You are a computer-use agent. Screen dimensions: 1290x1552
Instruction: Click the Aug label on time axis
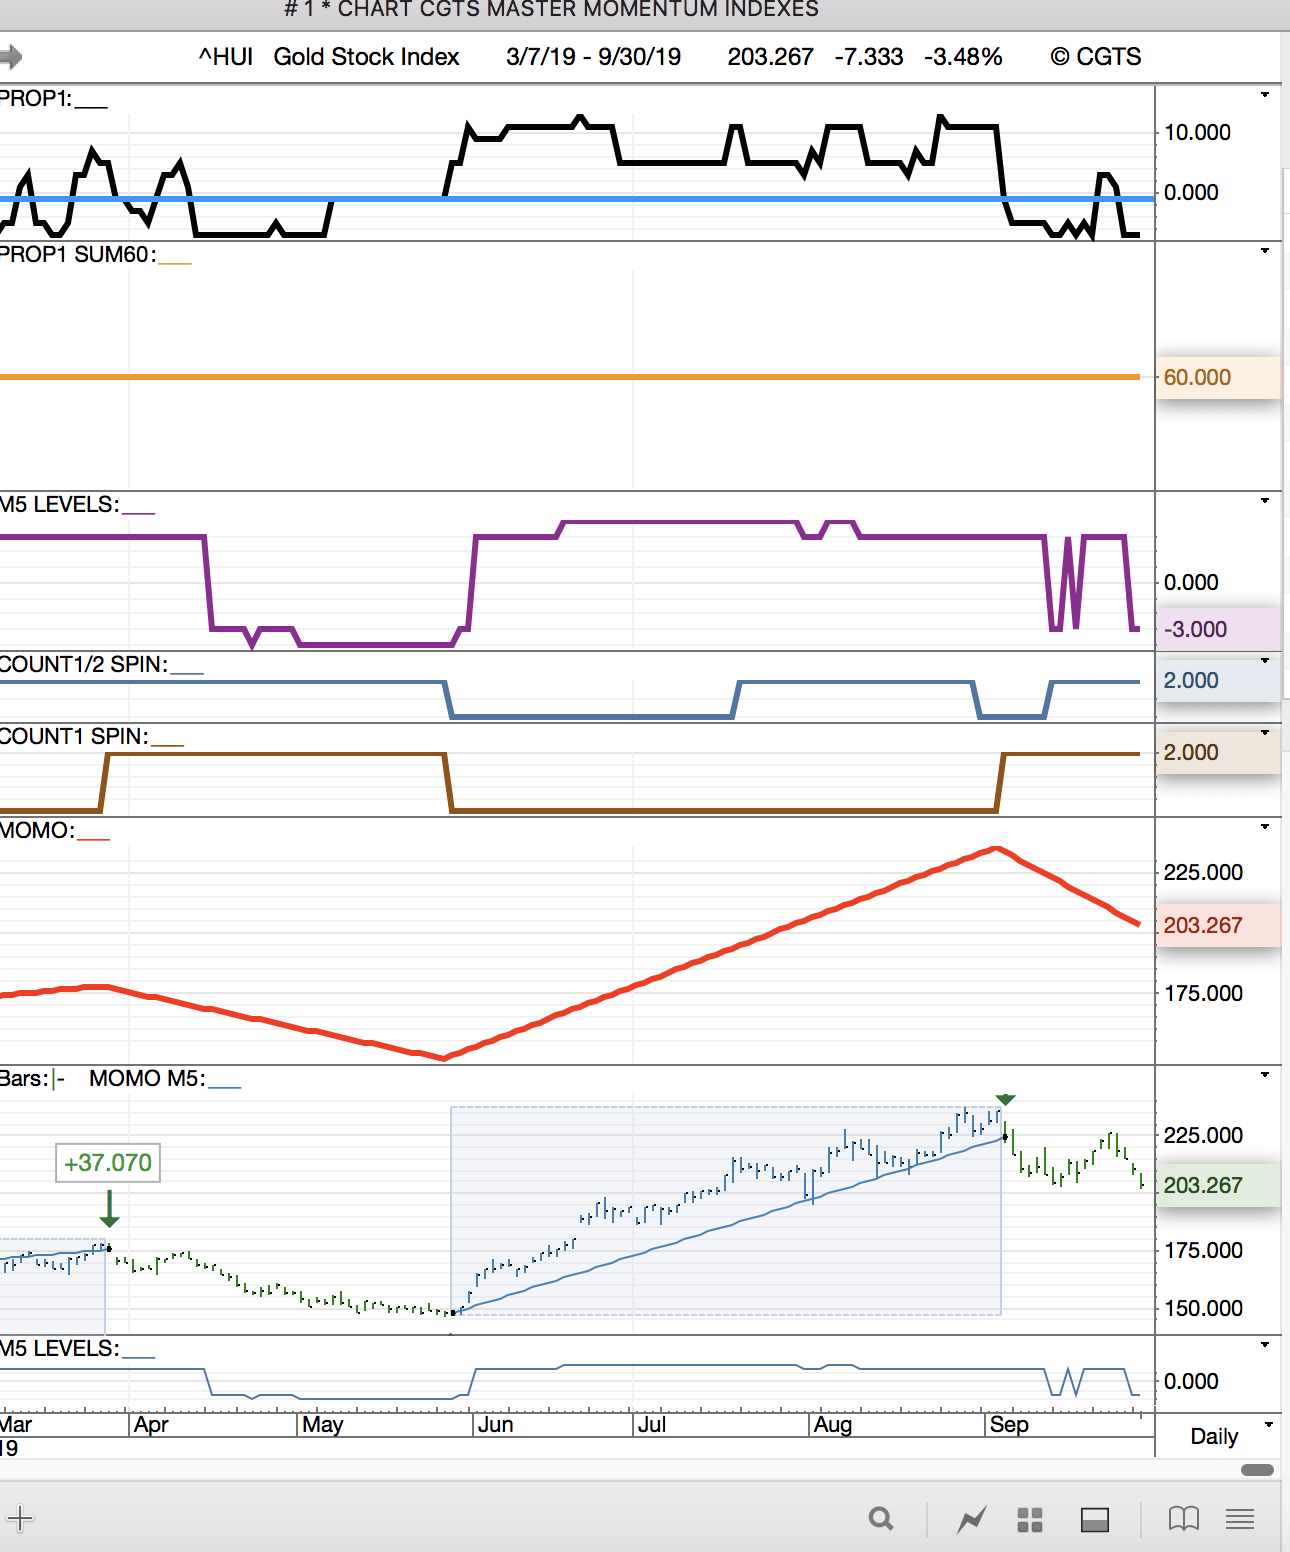click(x=833, y=1425)
